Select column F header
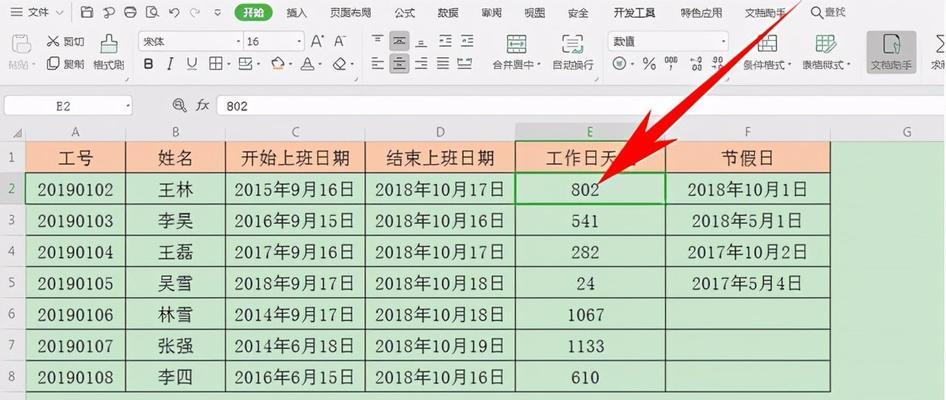 click(x=748, y=132)
